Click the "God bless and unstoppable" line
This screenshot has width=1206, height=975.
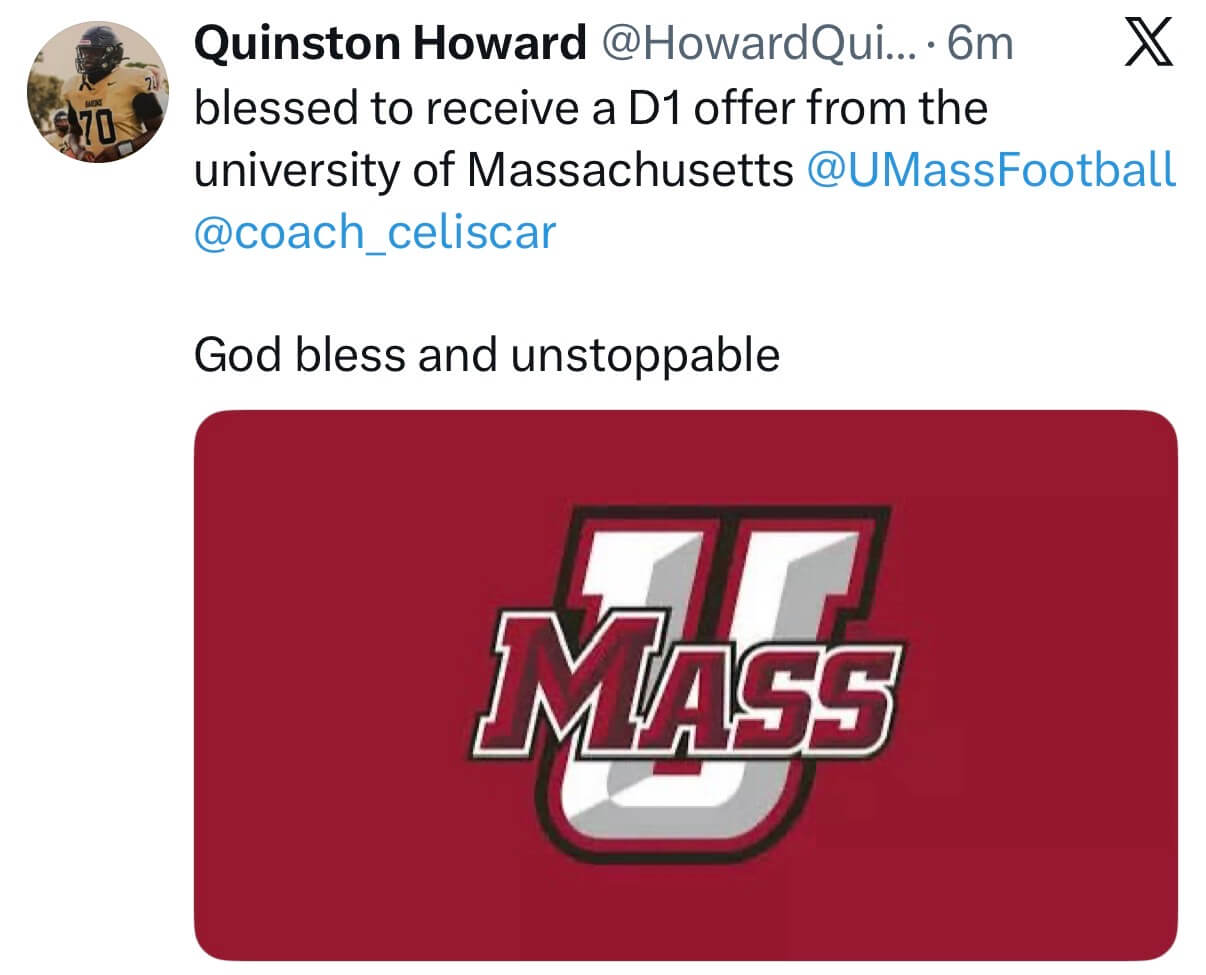(x=487, y=355)
